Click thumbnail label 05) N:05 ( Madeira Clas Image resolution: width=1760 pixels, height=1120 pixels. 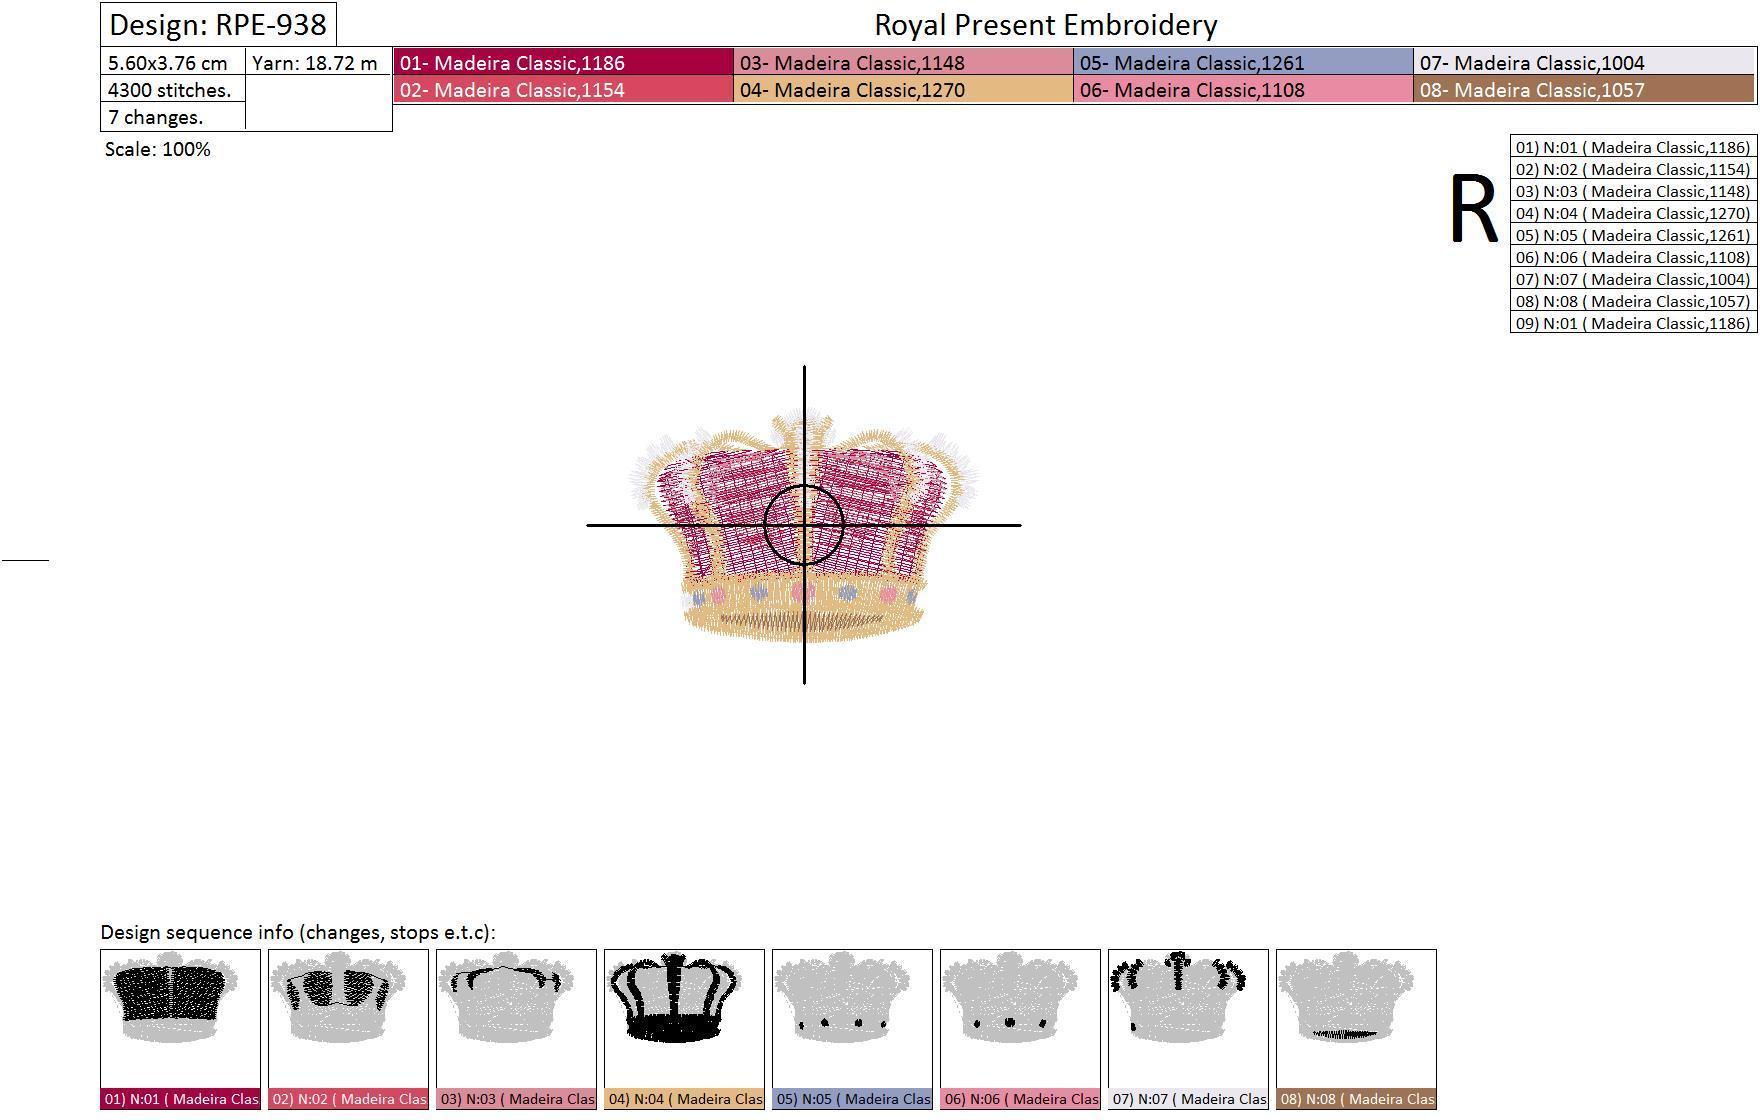coord(852,1099)
